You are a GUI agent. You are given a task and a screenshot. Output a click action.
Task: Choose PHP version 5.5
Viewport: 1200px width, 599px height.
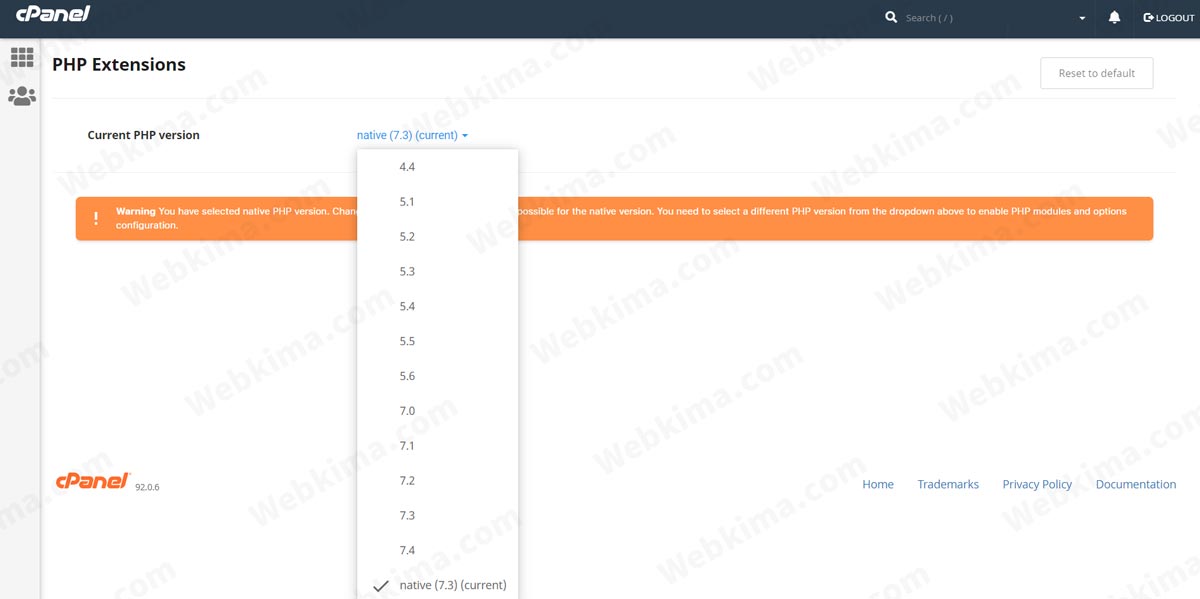438,341
